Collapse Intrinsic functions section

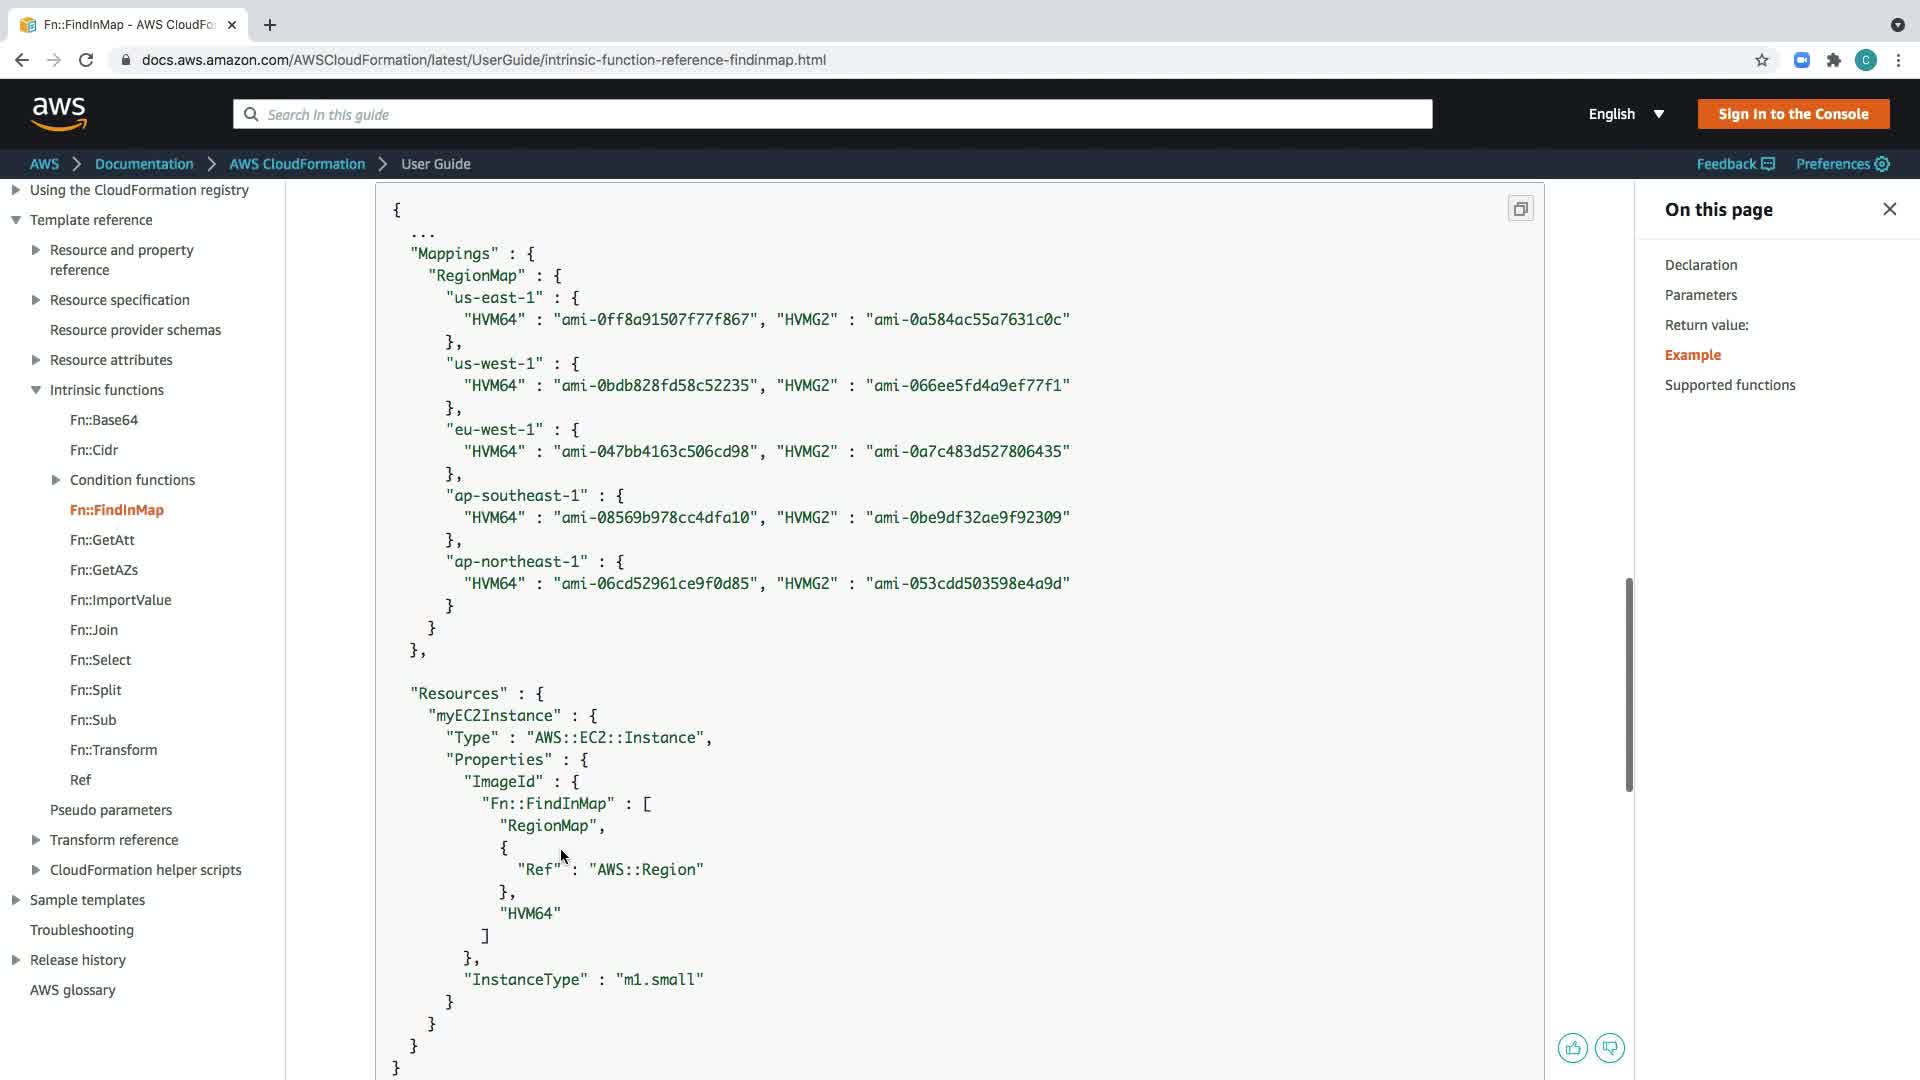36,390
